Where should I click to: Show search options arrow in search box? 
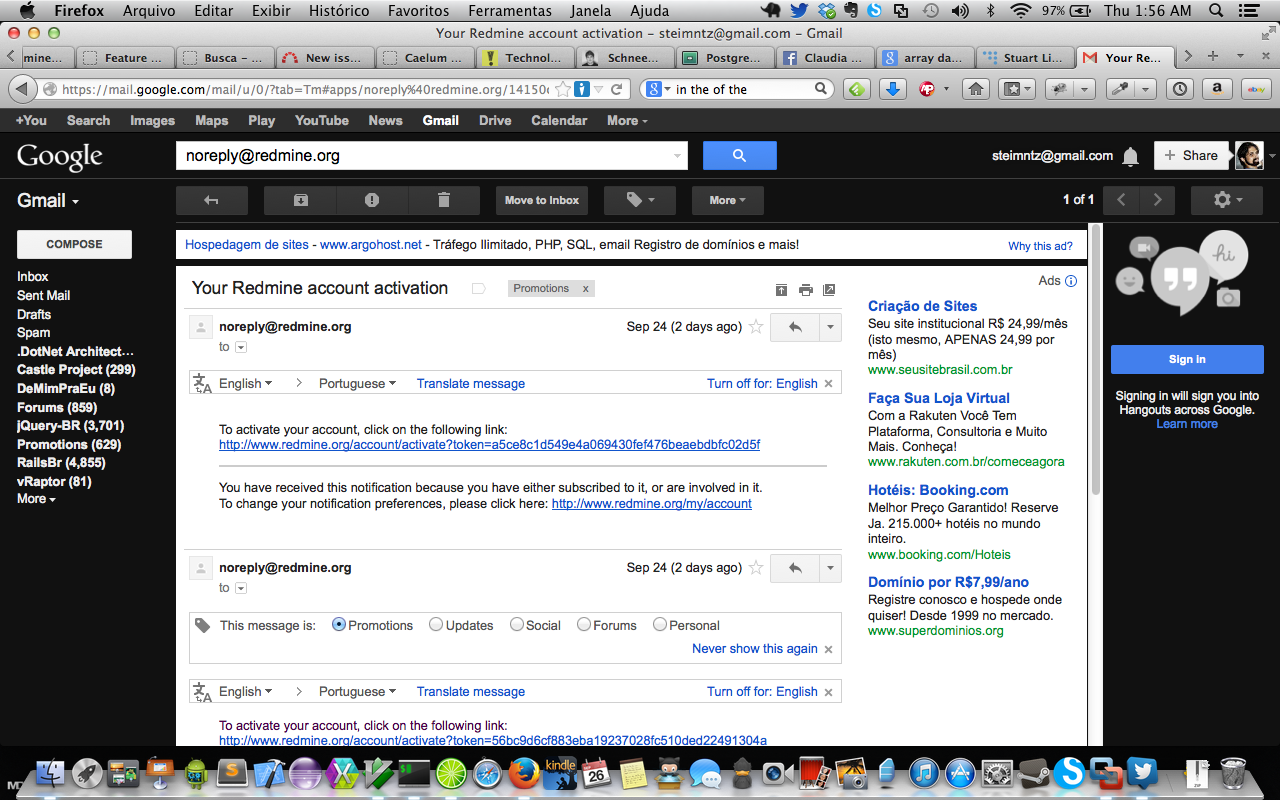679,156
